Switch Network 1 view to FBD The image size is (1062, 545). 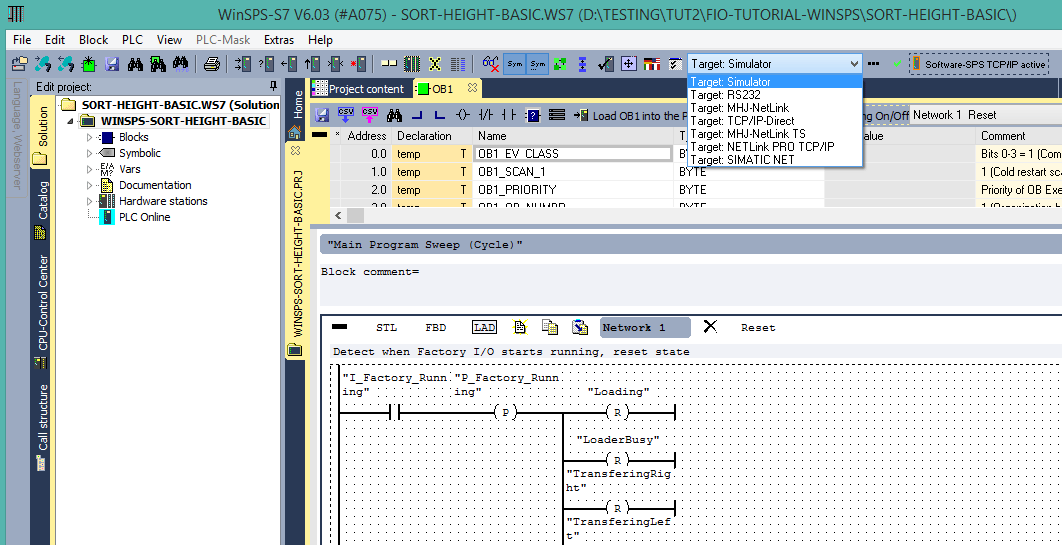[436, 328]
